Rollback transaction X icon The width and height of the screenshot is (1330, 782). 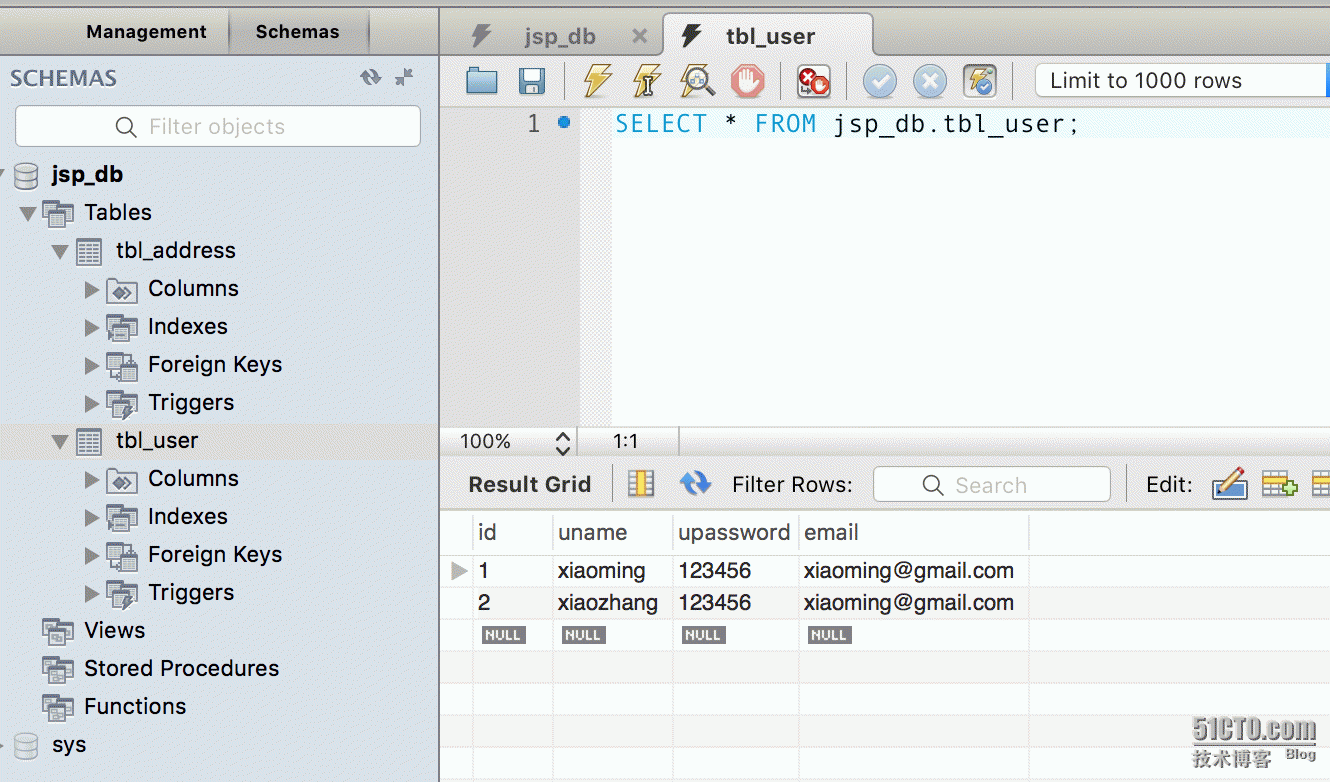pyautogui.click(x=929, y=81)
